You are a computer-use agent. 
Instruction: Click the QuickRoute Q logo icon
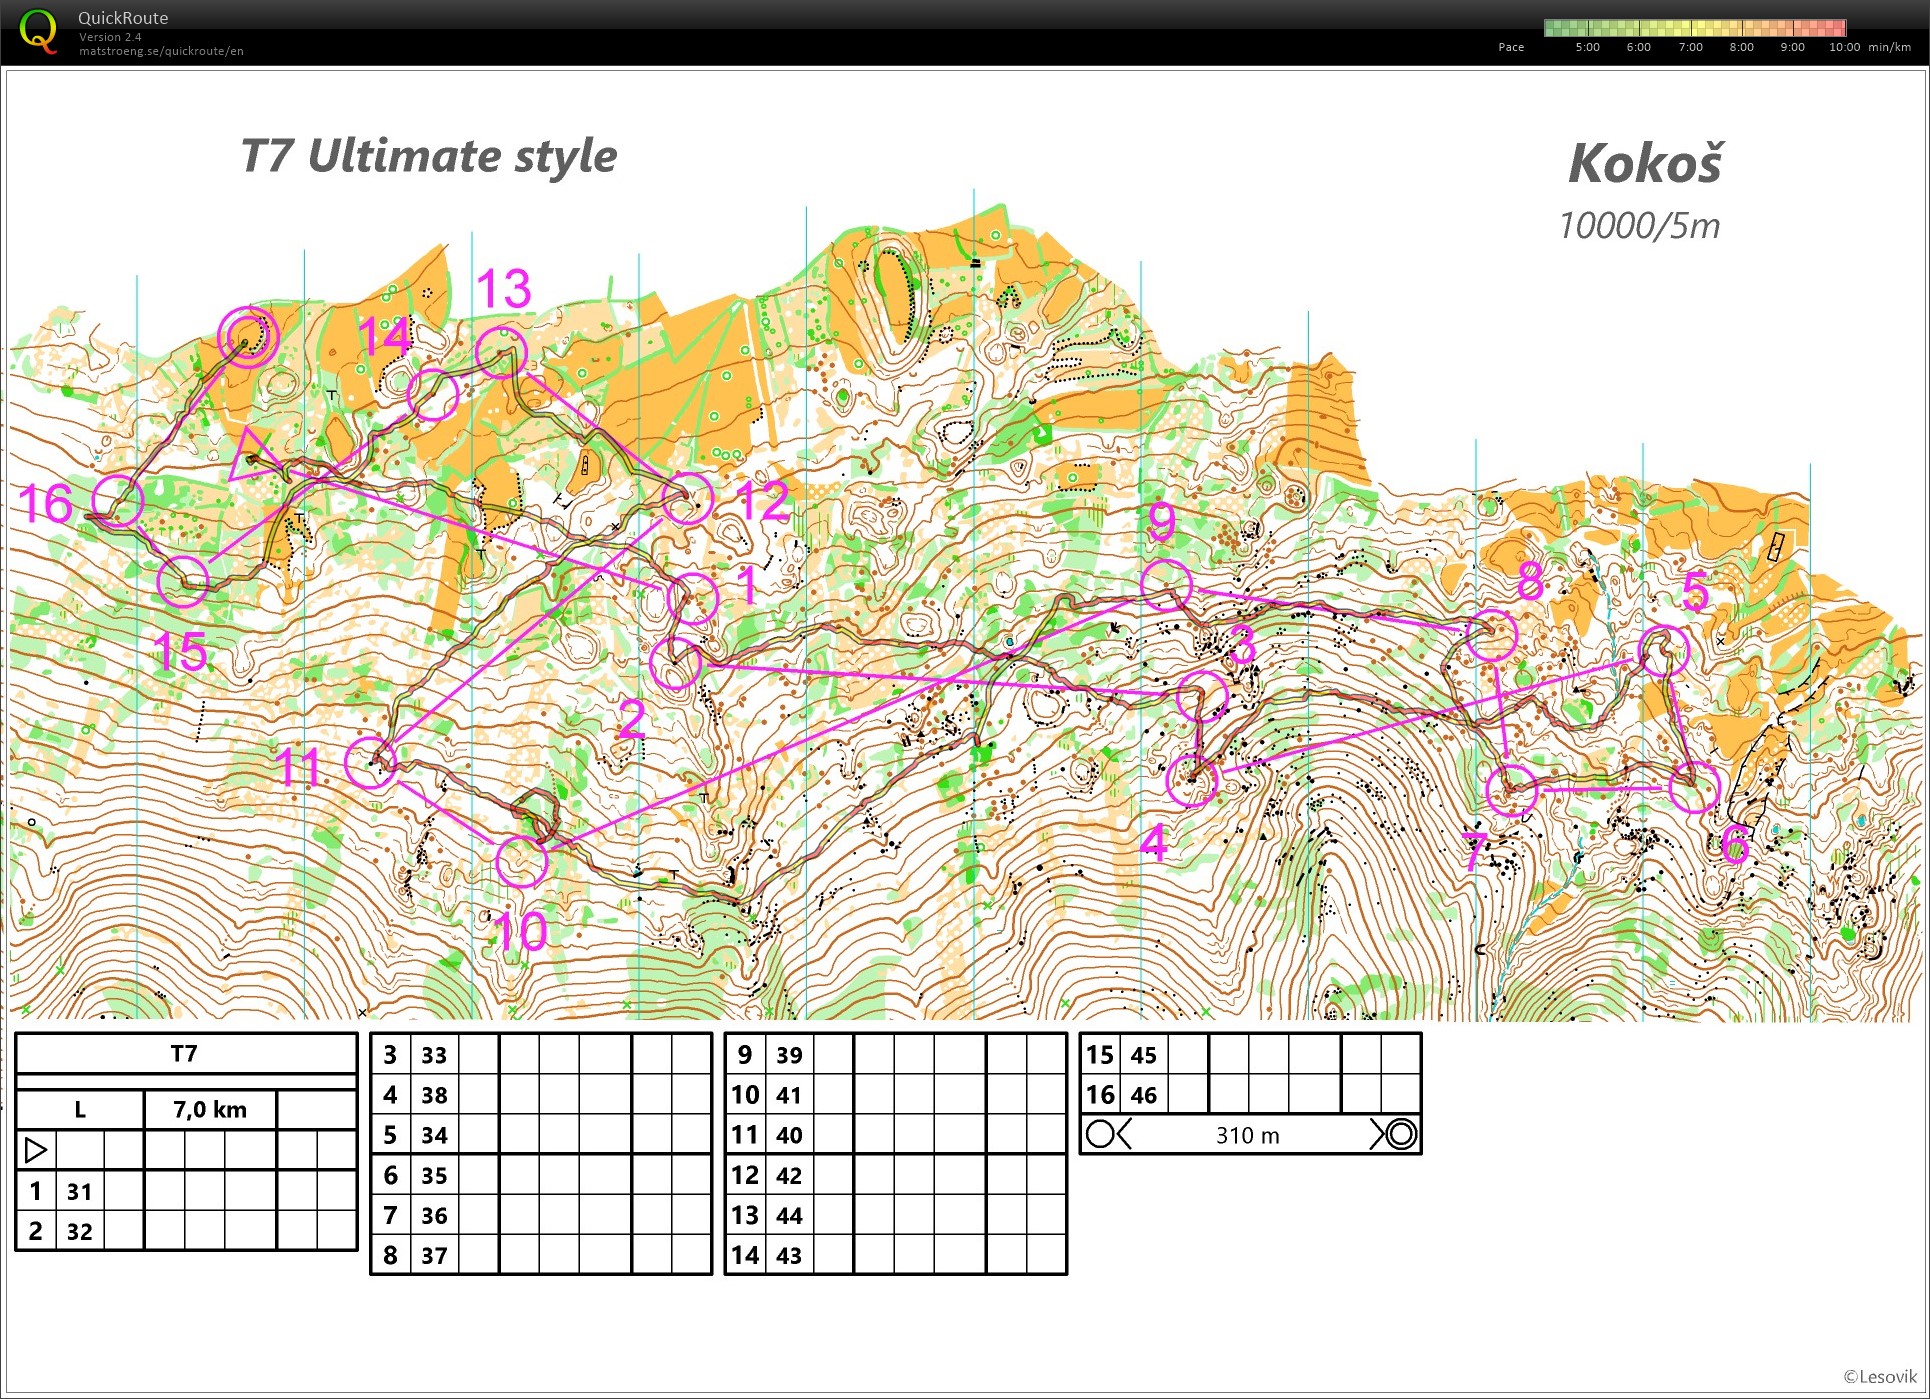(38, 31)
